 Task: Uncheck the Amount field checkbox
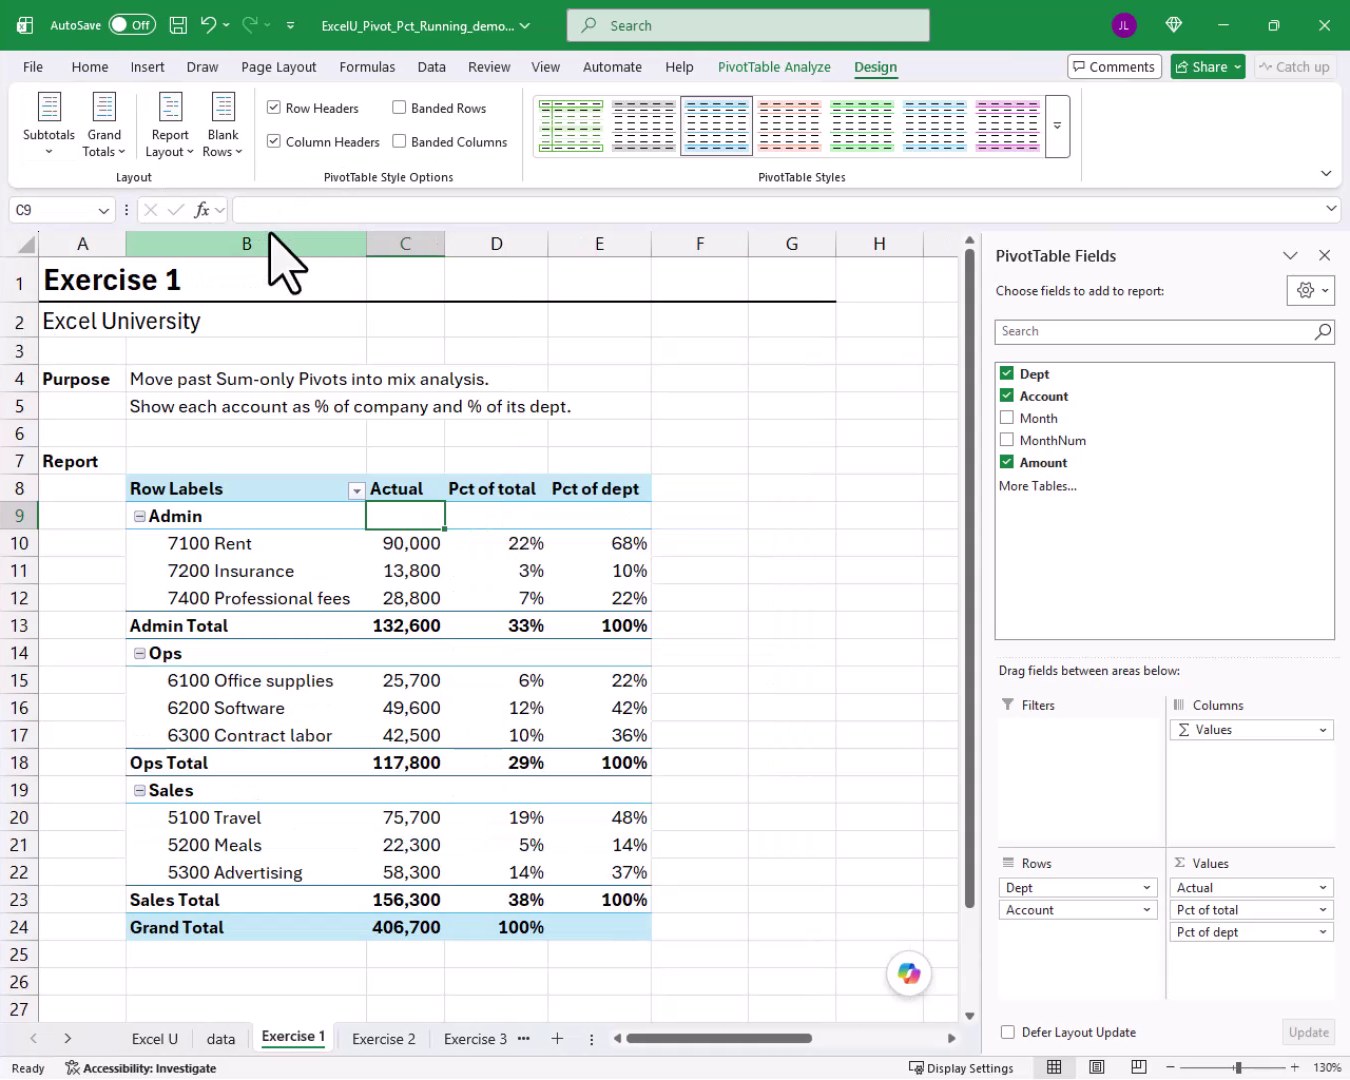1007,461
